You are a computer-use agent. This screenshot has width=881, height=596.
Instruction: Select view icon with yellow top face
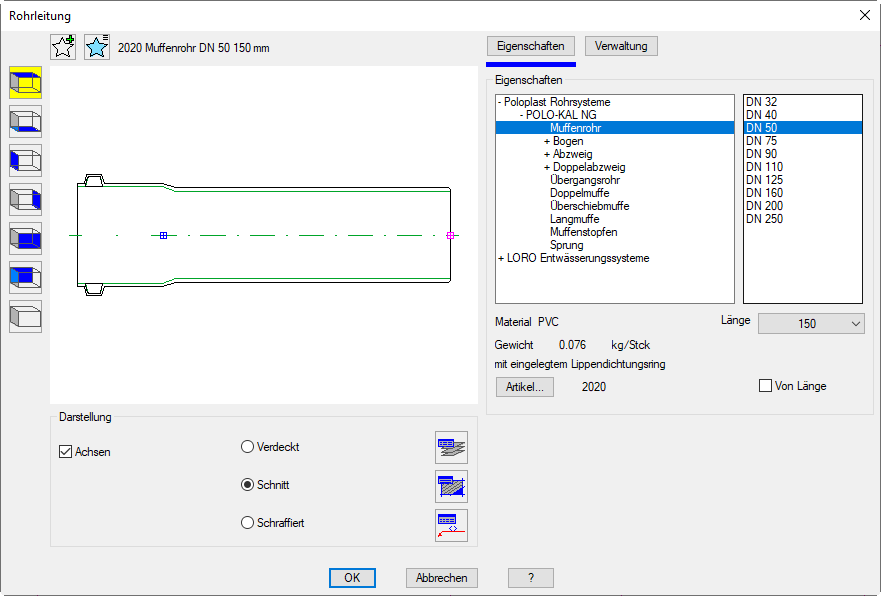25,83
